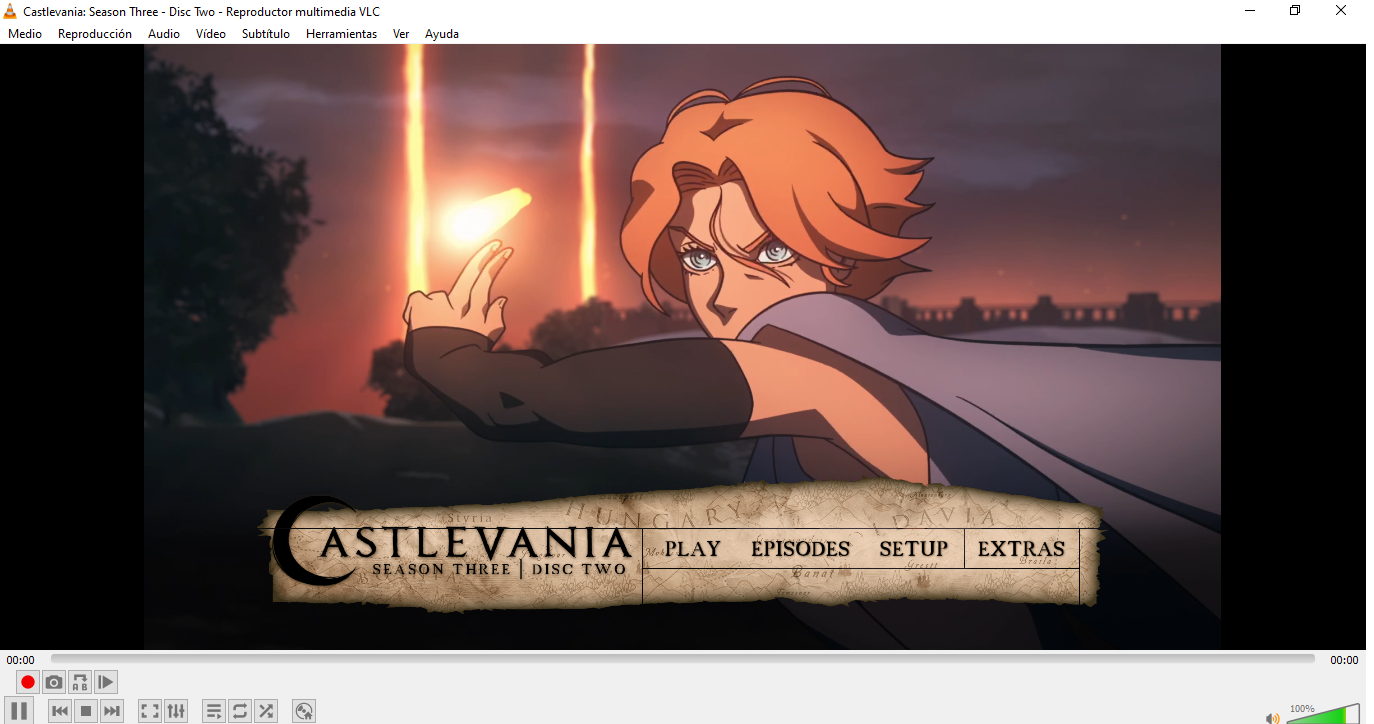1374x724 pixels.
Task: Select EPISODES on the DVD menu
Action: pyautogui.click(x=800, y=549)
